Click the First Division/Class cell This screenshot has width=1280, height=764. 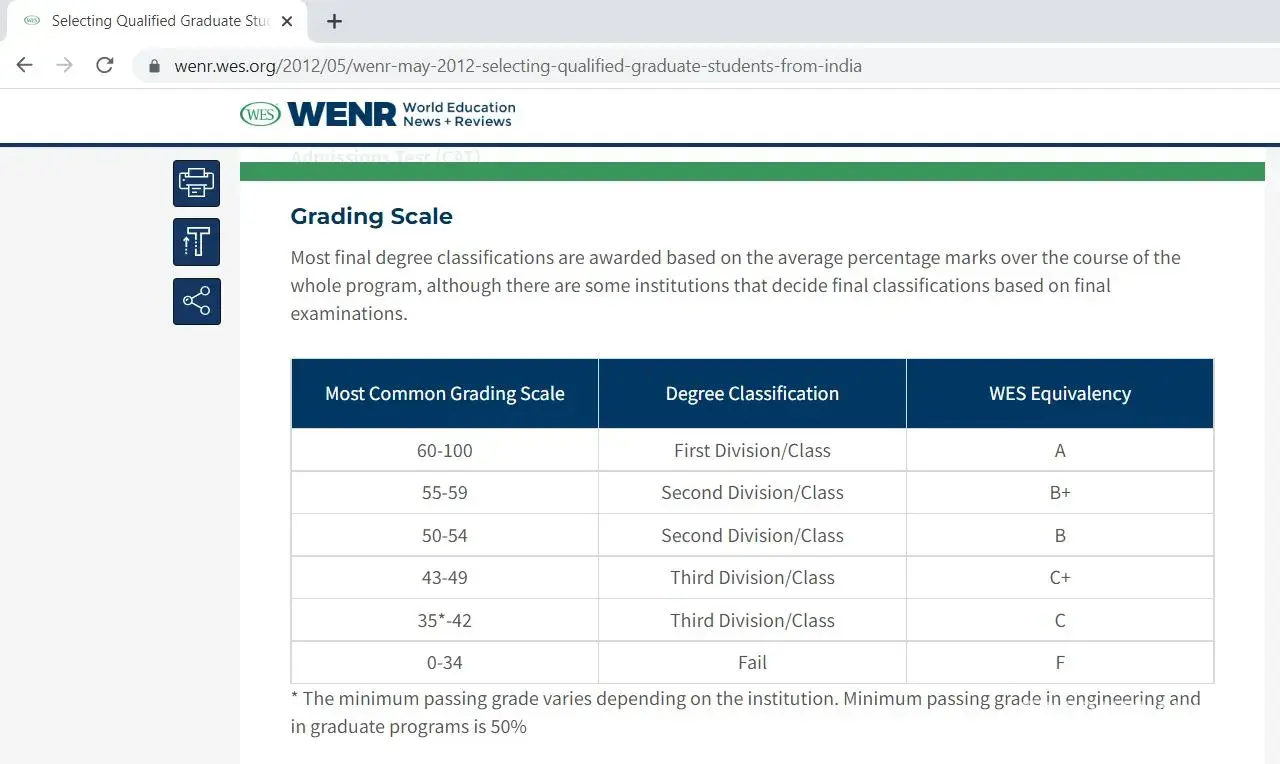[x=752, y=451]
